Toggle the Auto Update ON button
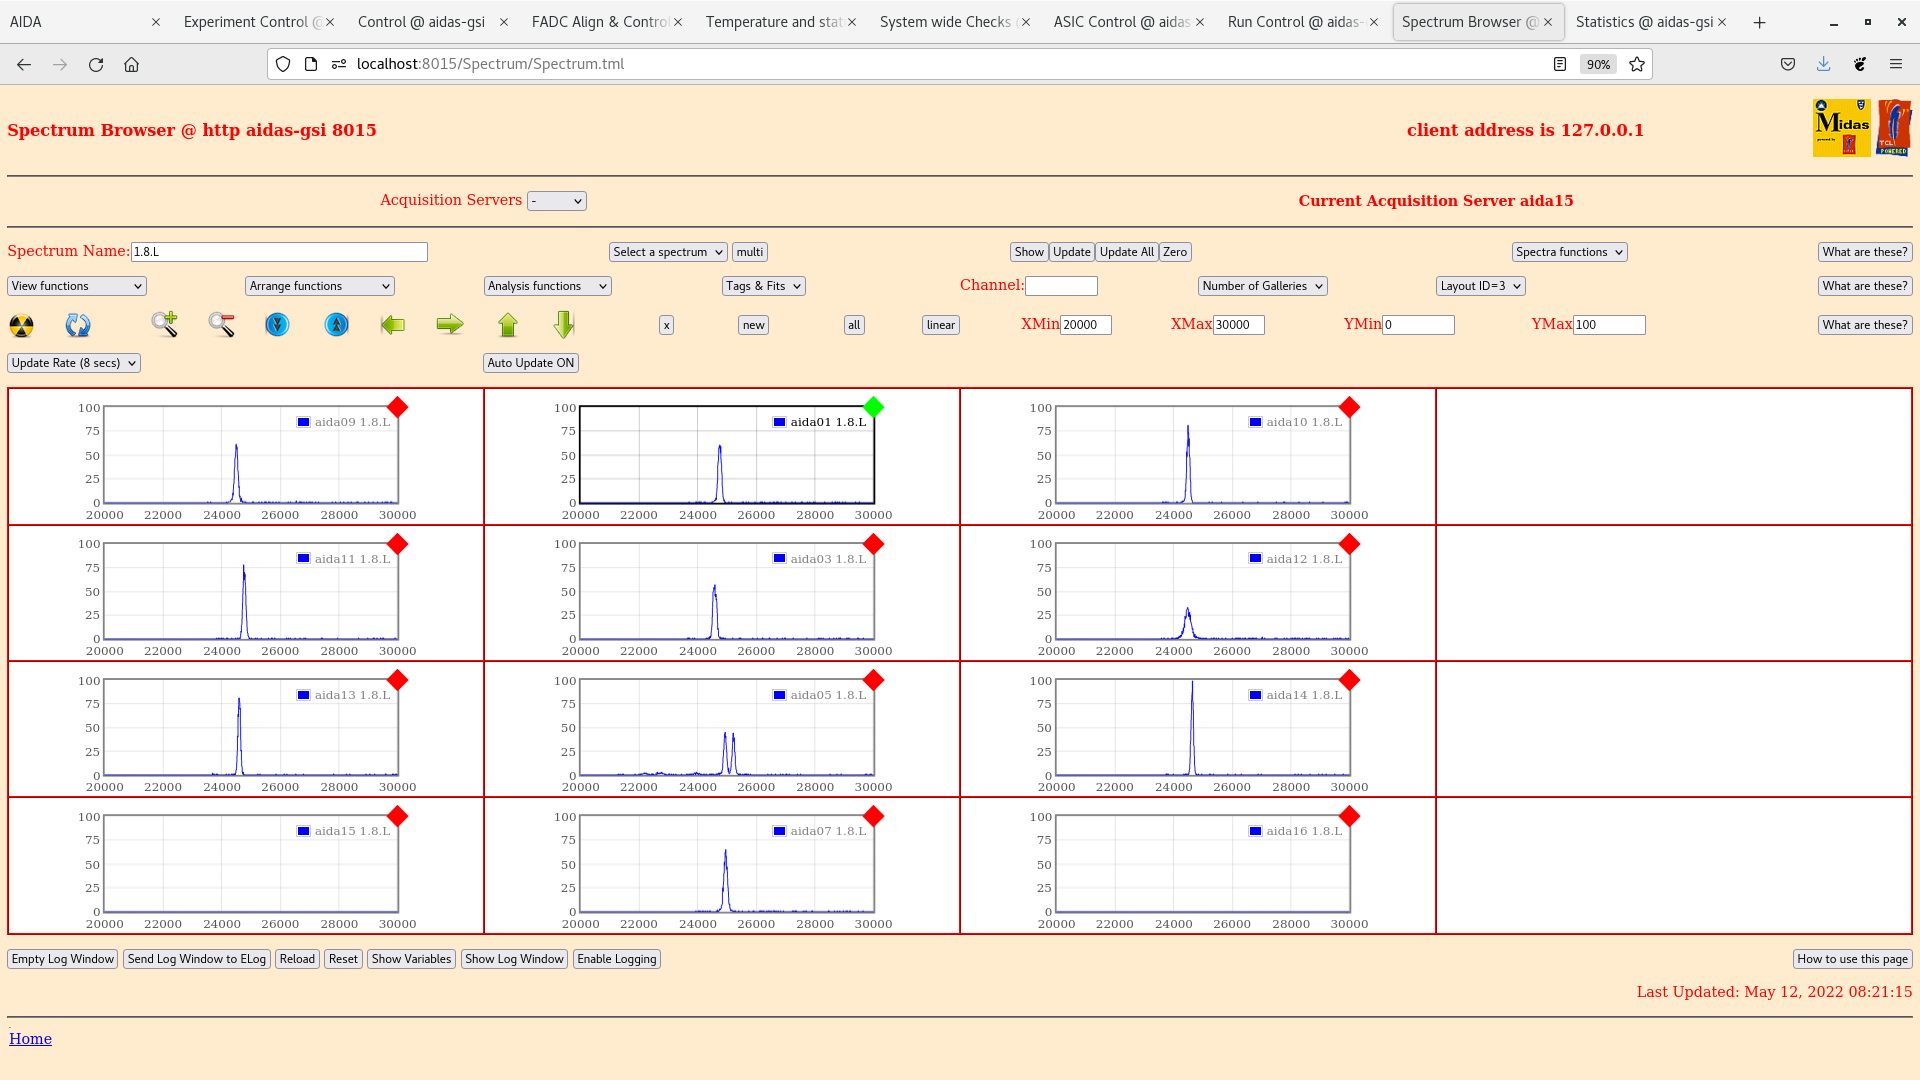 (530, 363)
